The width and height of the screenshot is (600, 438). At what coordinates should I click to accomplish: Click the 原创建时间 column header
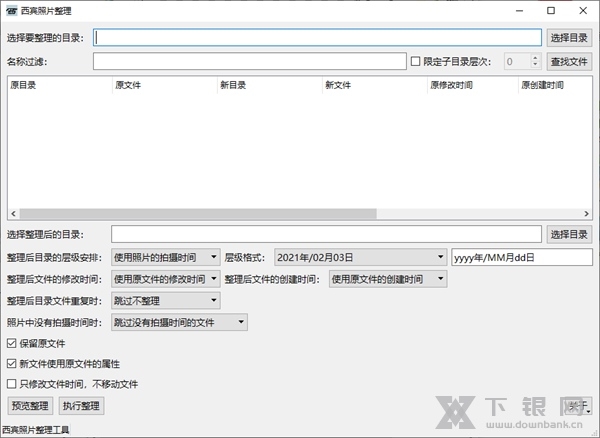tap(555, 85)
